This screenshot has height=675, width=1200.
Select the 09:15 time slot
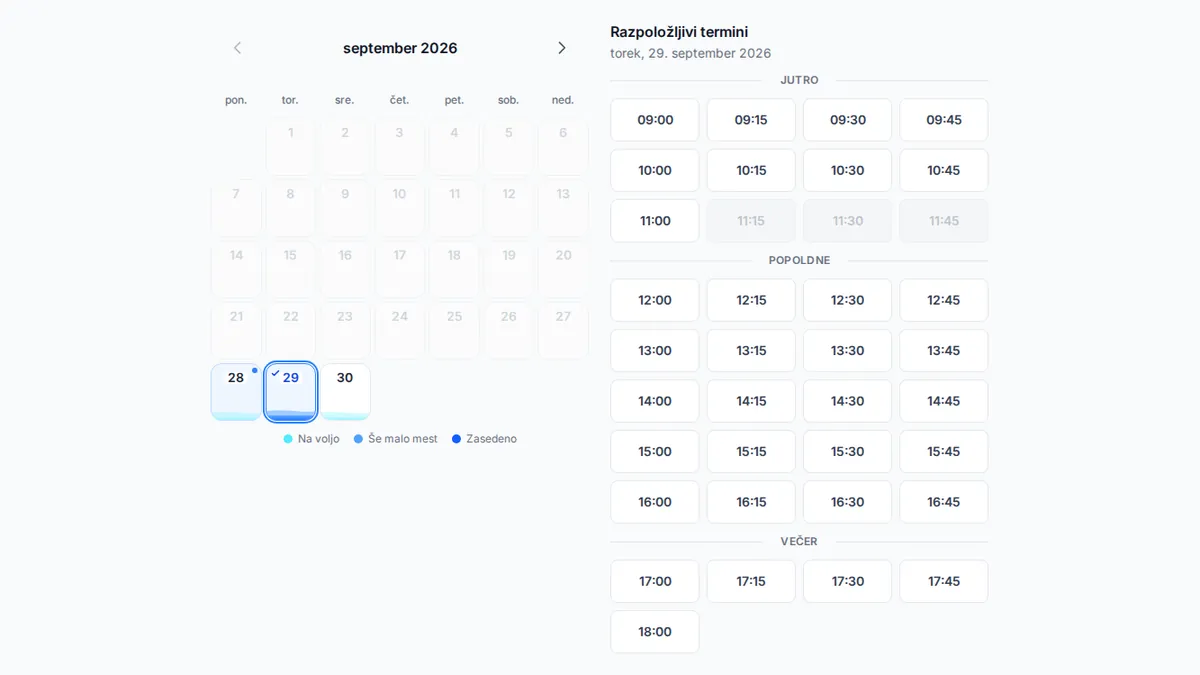(x=751, y=120)
